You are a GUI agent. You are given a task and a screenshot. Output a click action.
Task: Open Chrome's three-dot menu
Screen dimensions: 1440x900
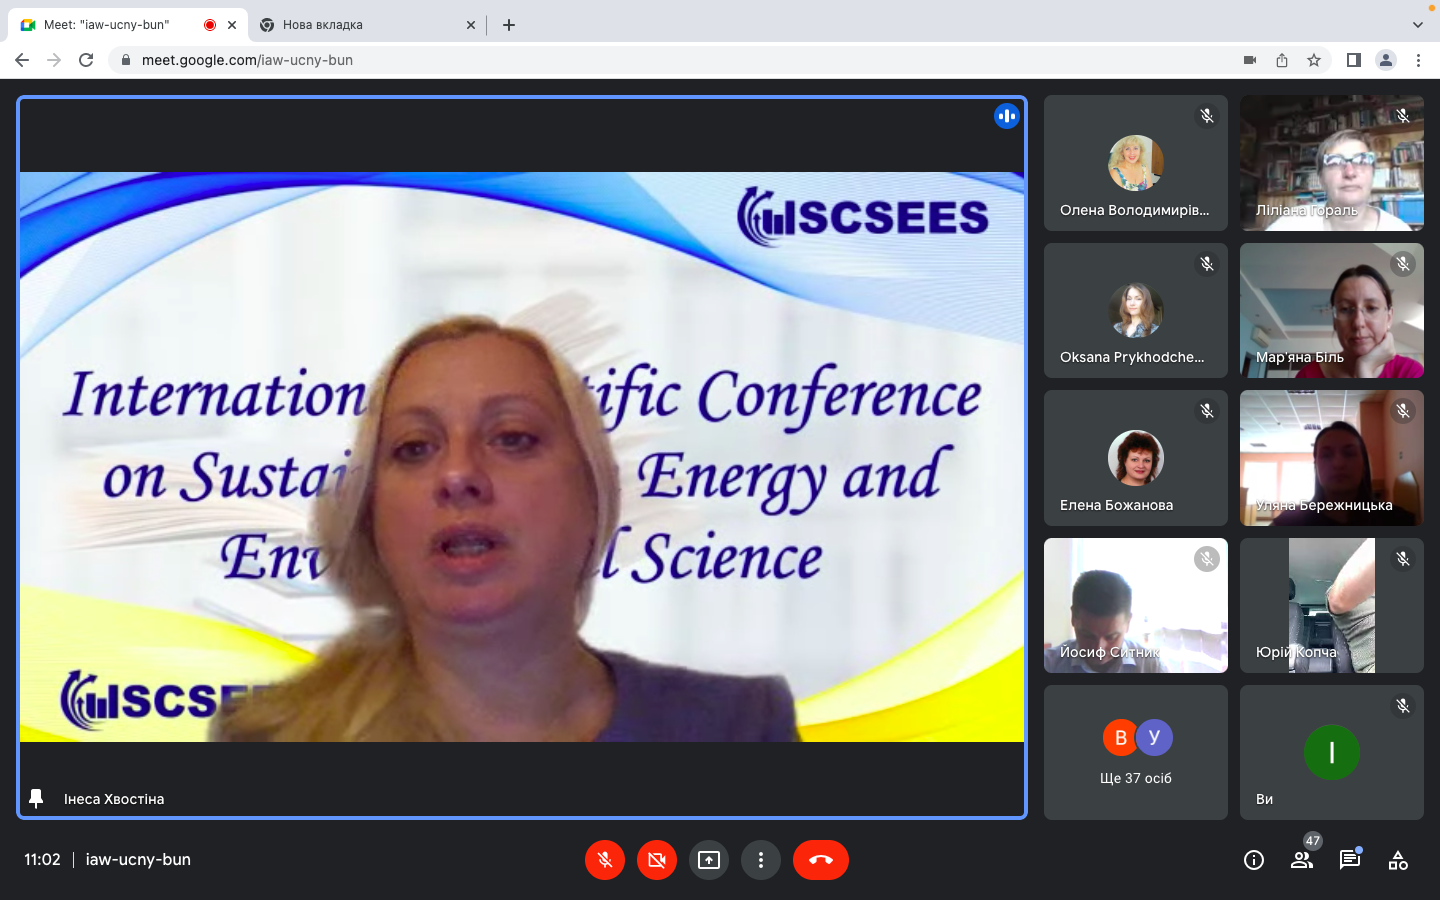[x=1418, y=60]
